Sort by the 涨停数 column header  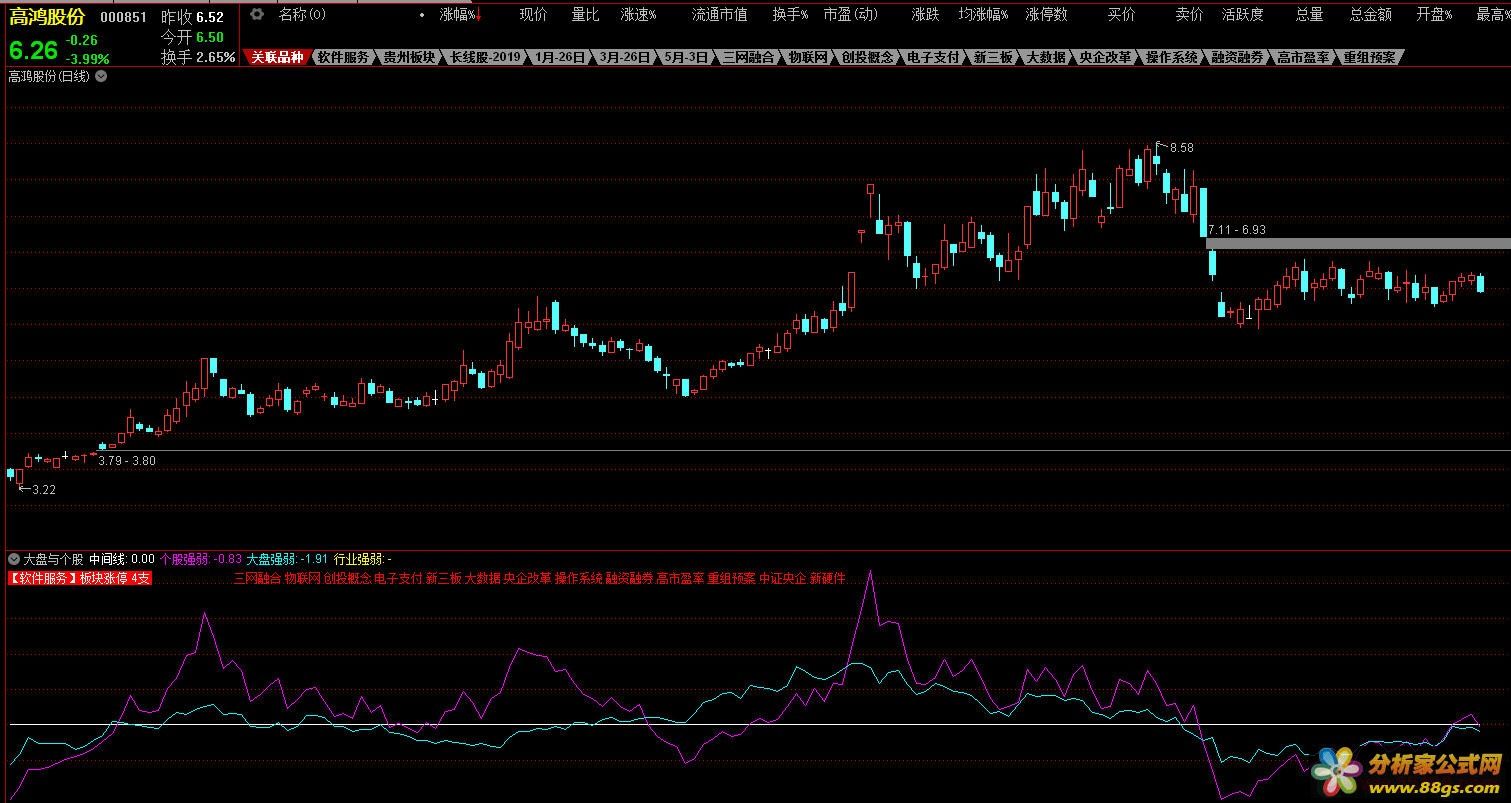click(1046, 14)
